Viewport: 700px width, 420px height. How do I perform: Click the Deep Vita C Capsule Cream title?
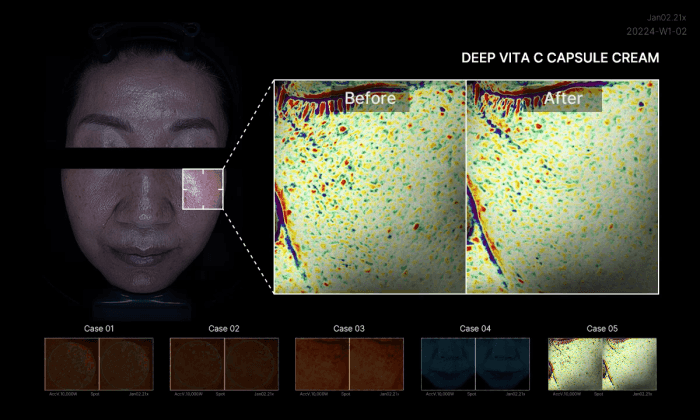pos(559,58)
